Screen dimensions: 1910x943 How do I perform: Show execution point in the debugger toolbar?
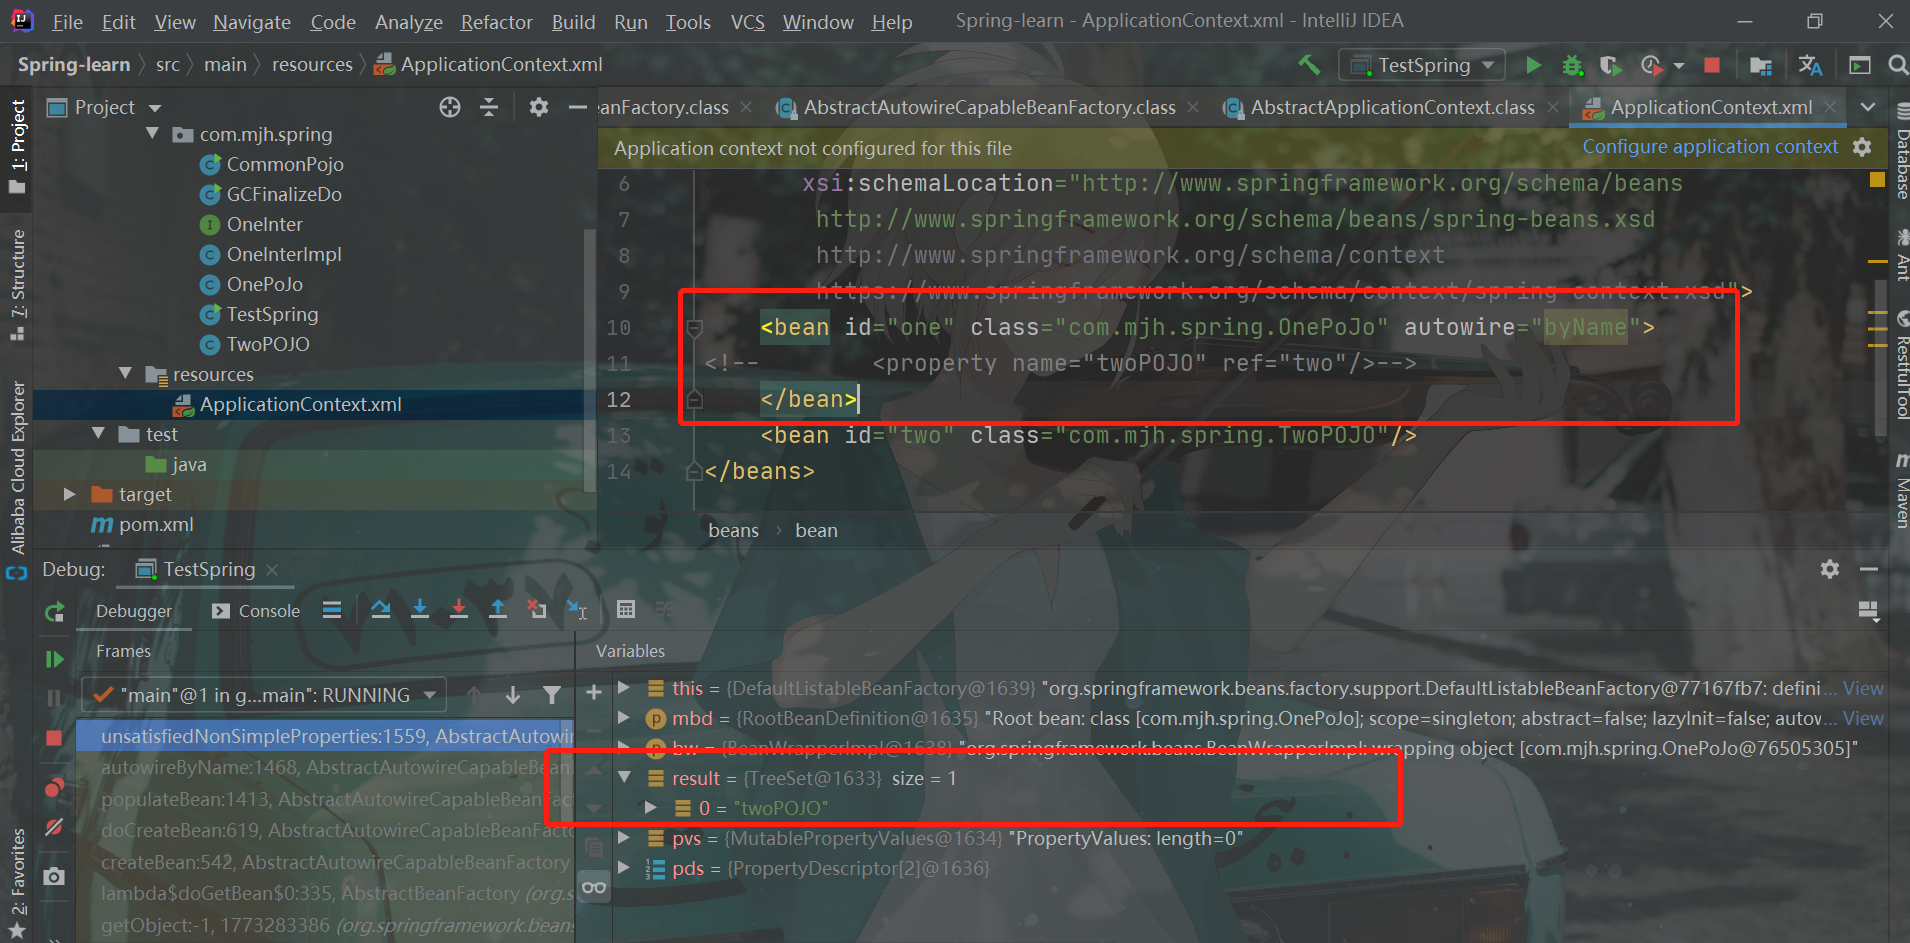pyautogui.click(x=332, y=610)
